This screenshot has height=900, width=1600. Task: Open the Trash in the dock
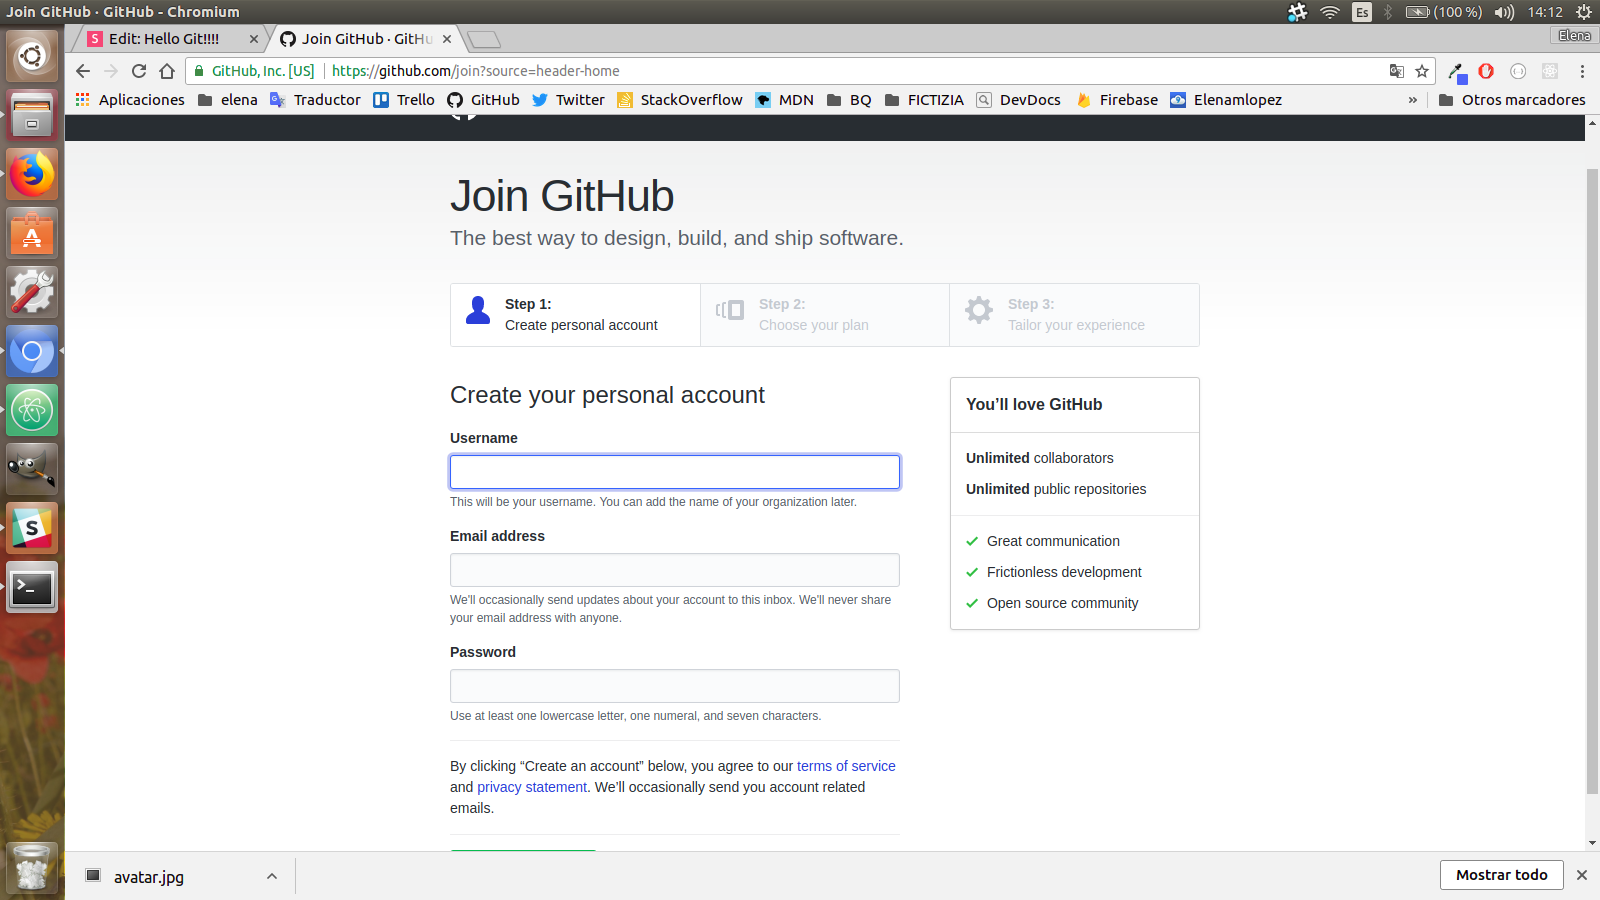(32, 867)
